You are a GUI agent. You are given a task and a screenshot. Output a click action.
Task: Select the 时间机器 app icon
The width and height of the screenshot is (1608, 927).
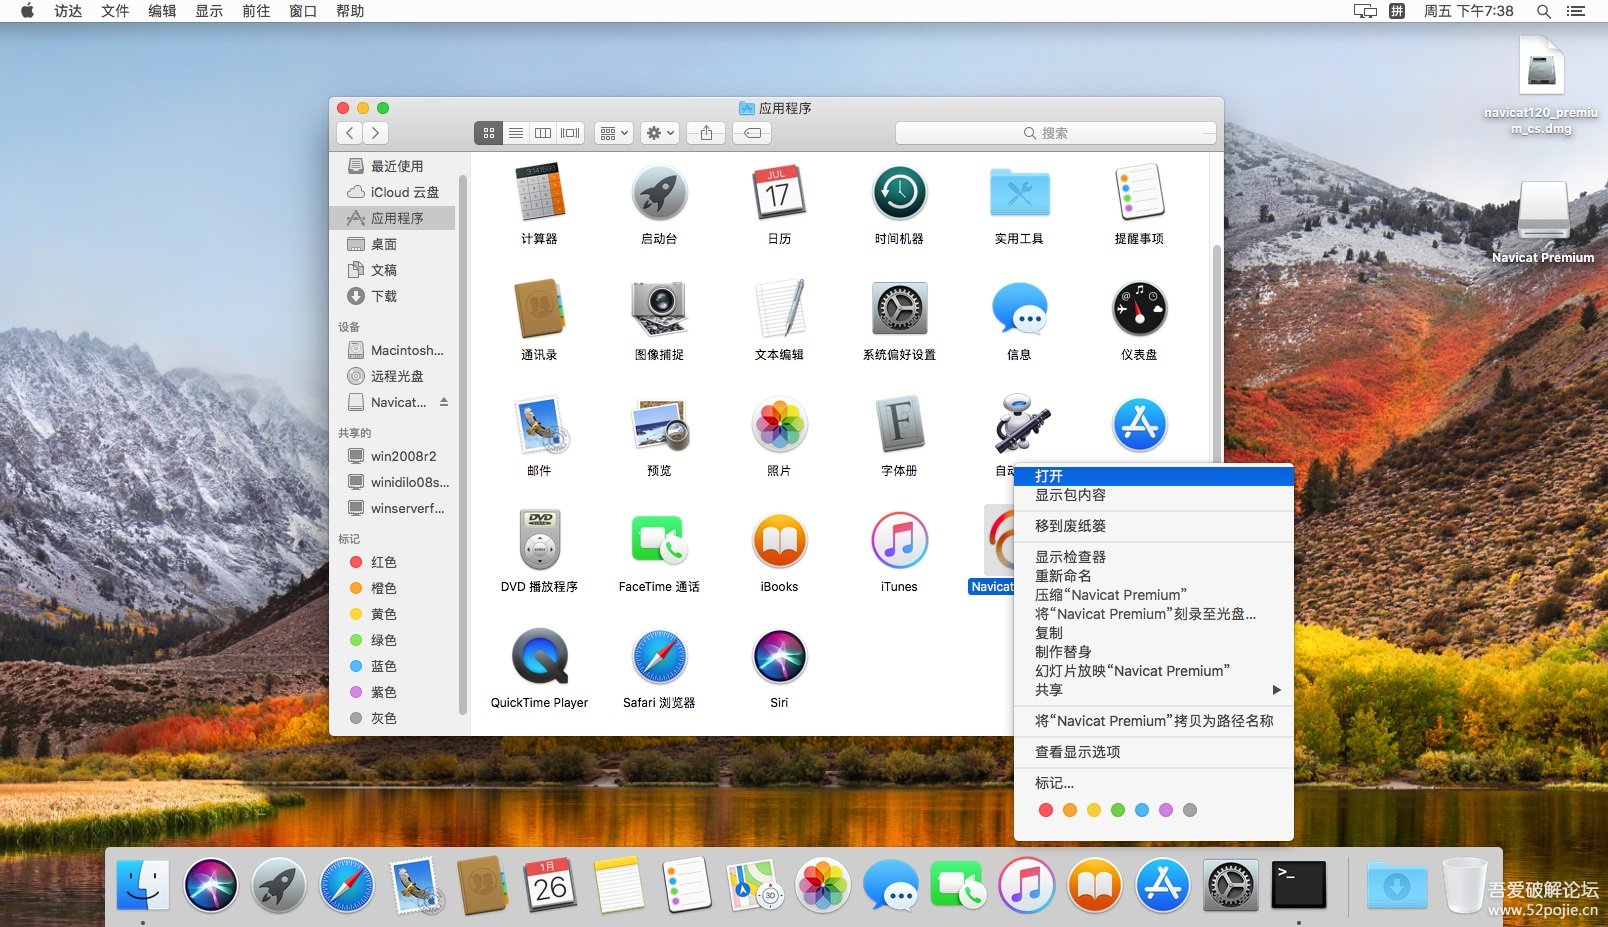pyautogui.click(x=899, y=192)
